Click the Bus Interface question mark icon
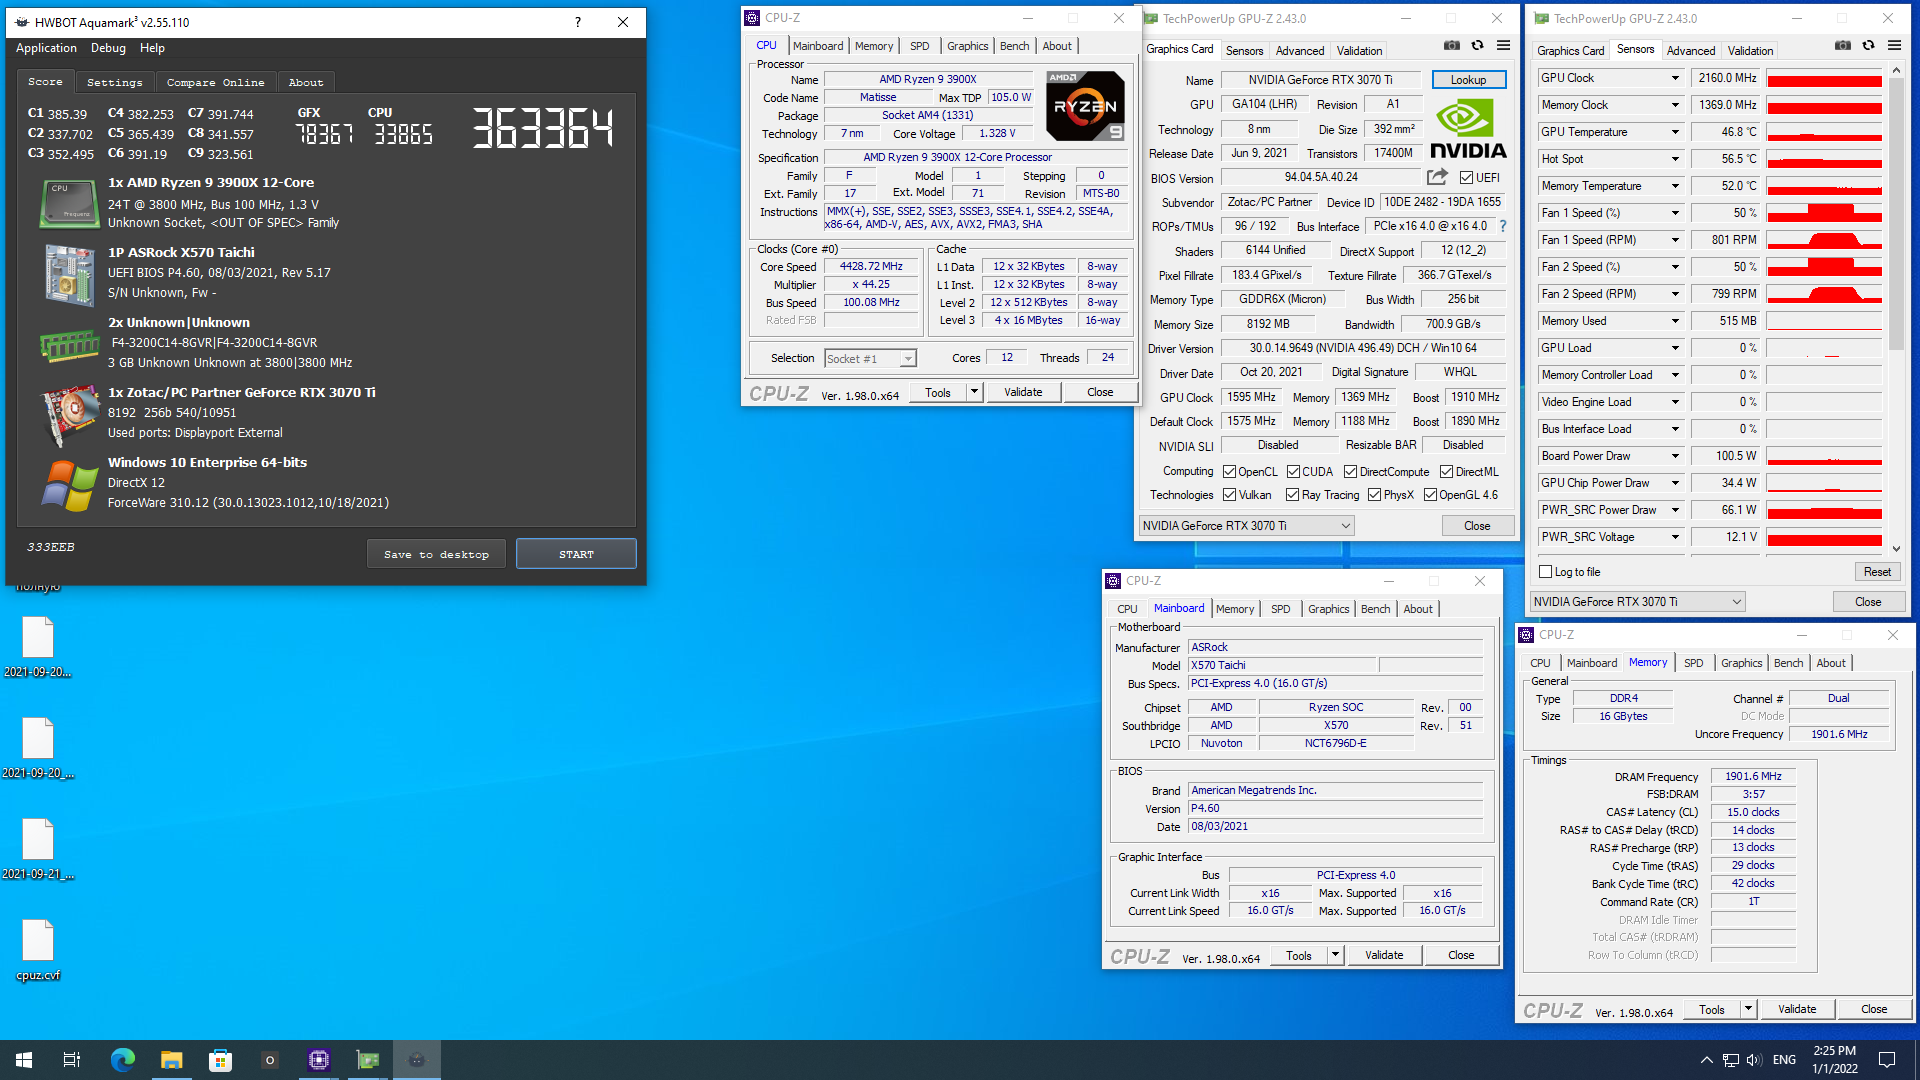This screenshot has height=1080, width=1920. tap(1503, 226)
